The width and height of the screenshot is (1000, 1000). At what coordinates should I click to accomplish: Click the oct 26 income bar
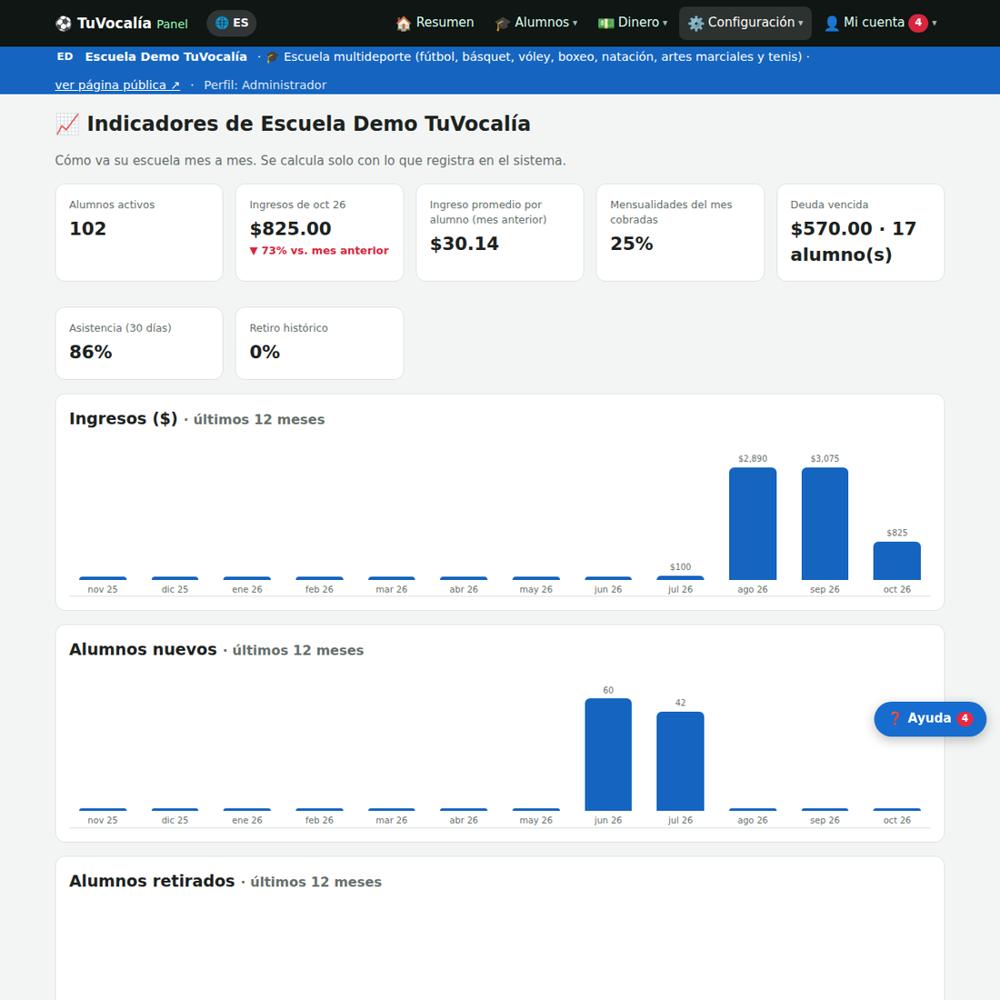(x=897, y=561)
